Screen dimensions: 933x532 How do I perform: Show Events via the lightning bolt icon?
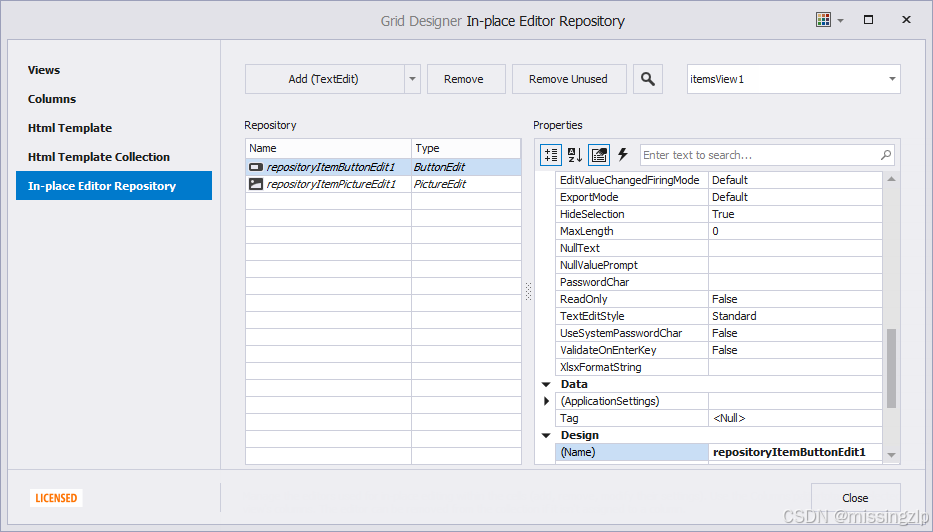[623, 155]
